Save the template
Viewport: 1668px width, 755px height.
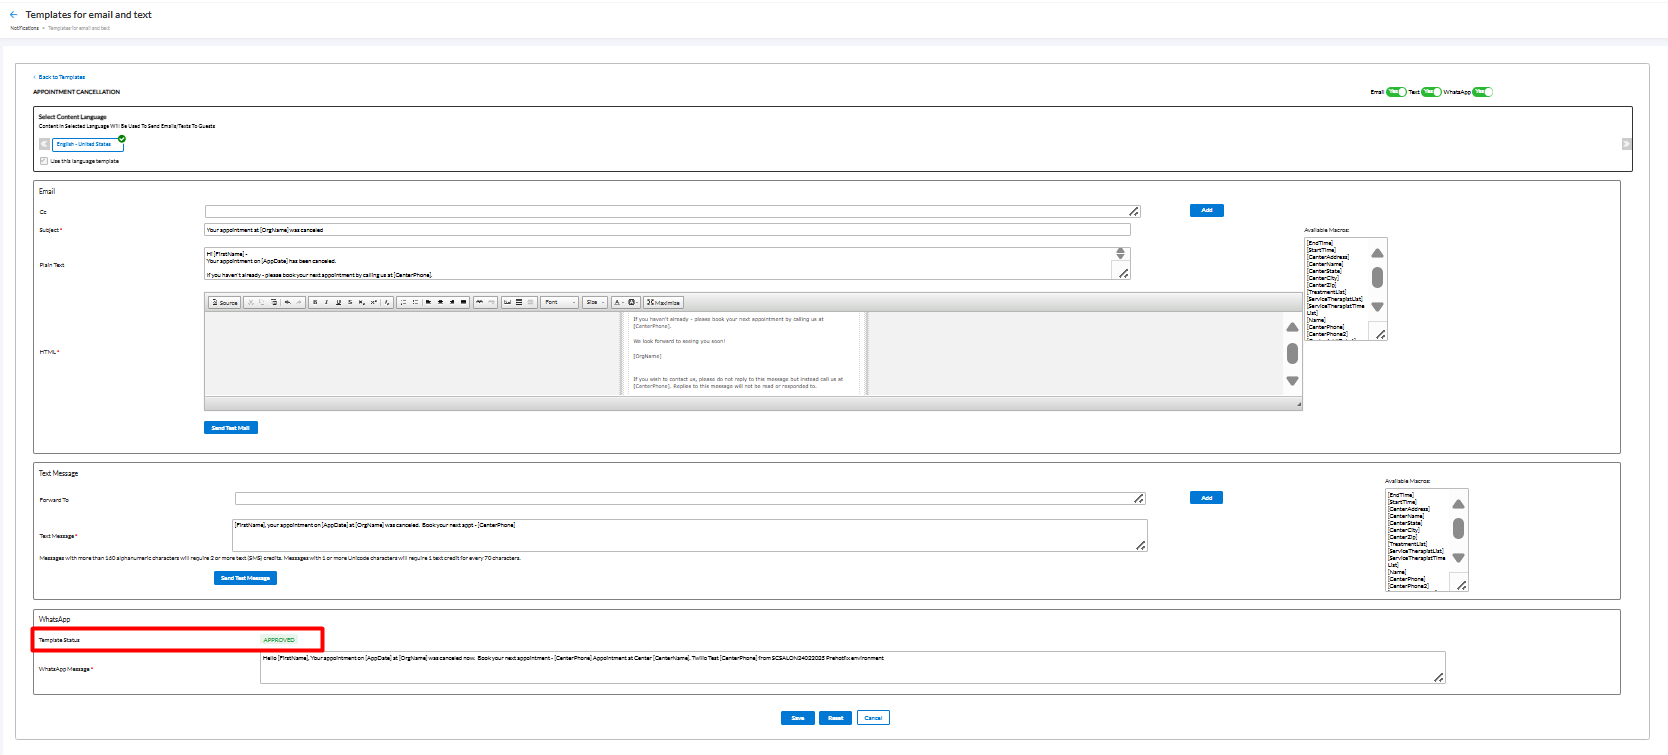(798, 718)
